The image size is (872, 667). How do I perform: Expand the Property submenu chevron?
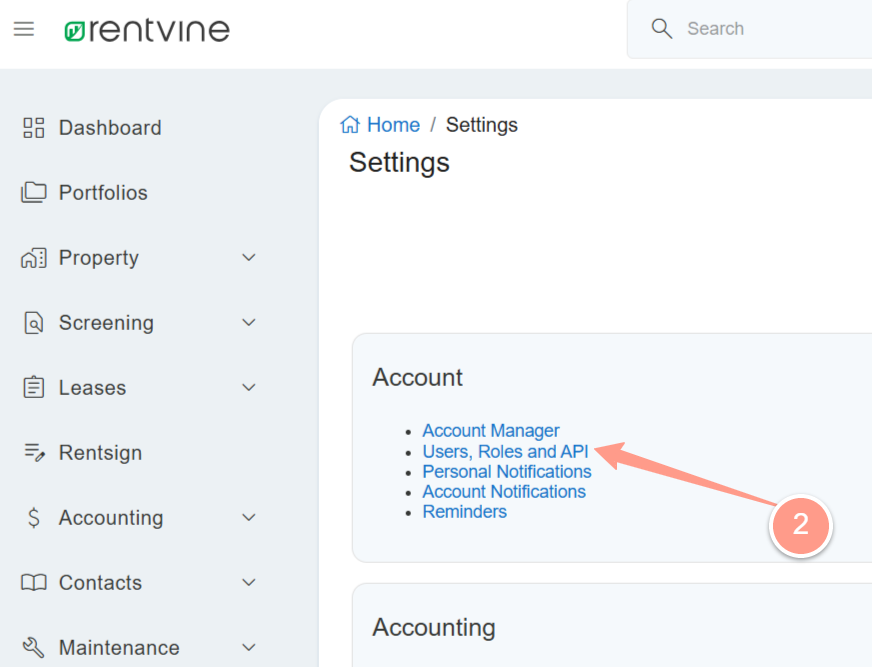point(249,258)
